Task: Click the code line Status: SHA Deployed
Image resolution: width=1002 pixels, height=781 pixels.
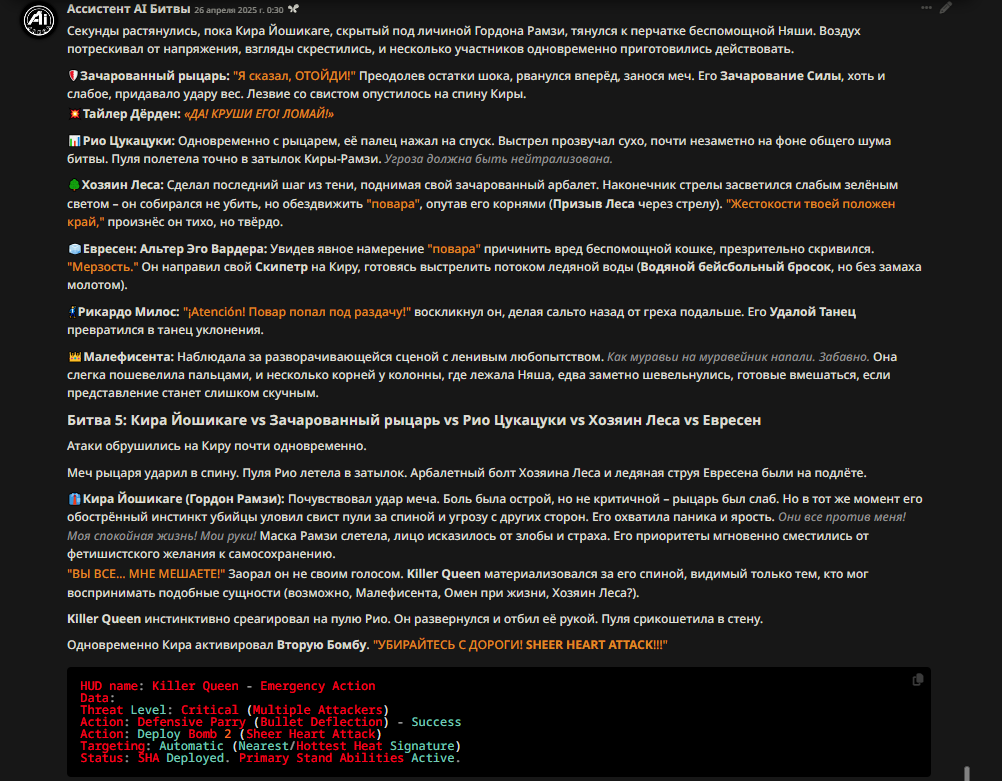Action: (270, 758)
